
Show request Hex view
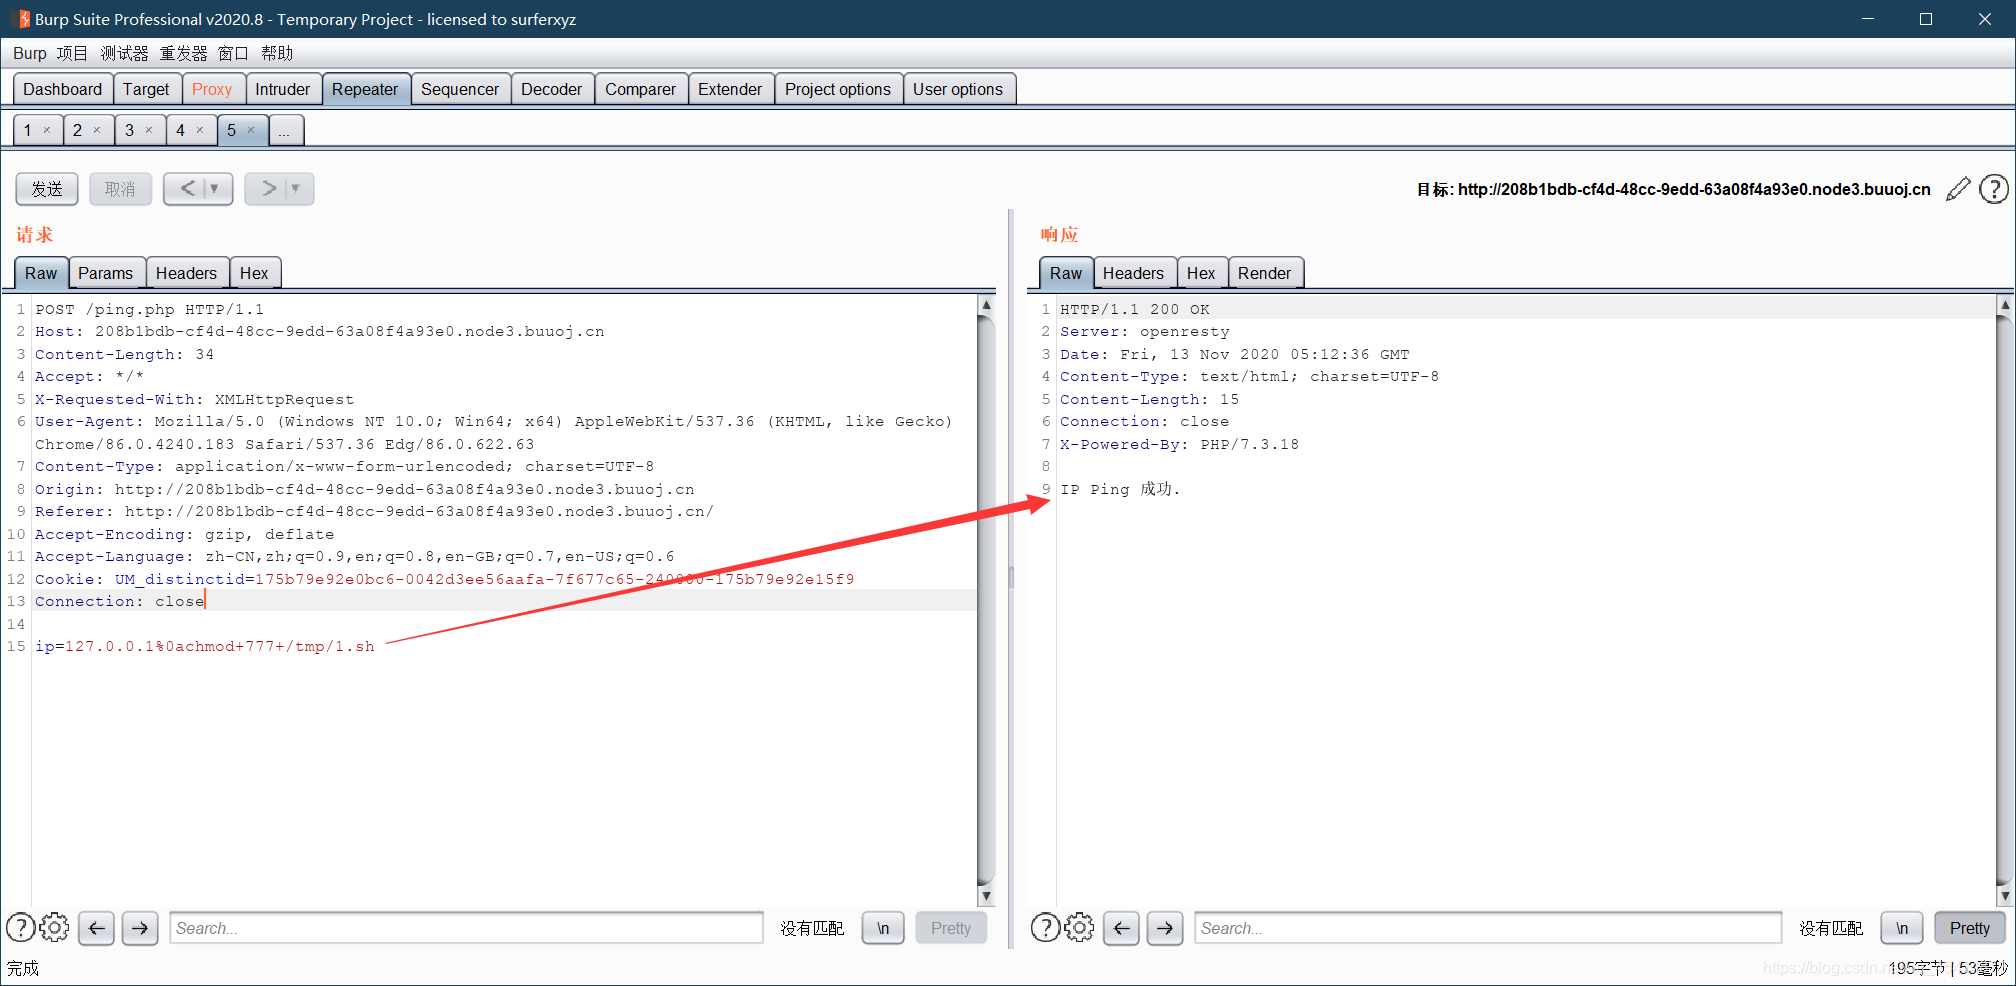coord(254,273)
